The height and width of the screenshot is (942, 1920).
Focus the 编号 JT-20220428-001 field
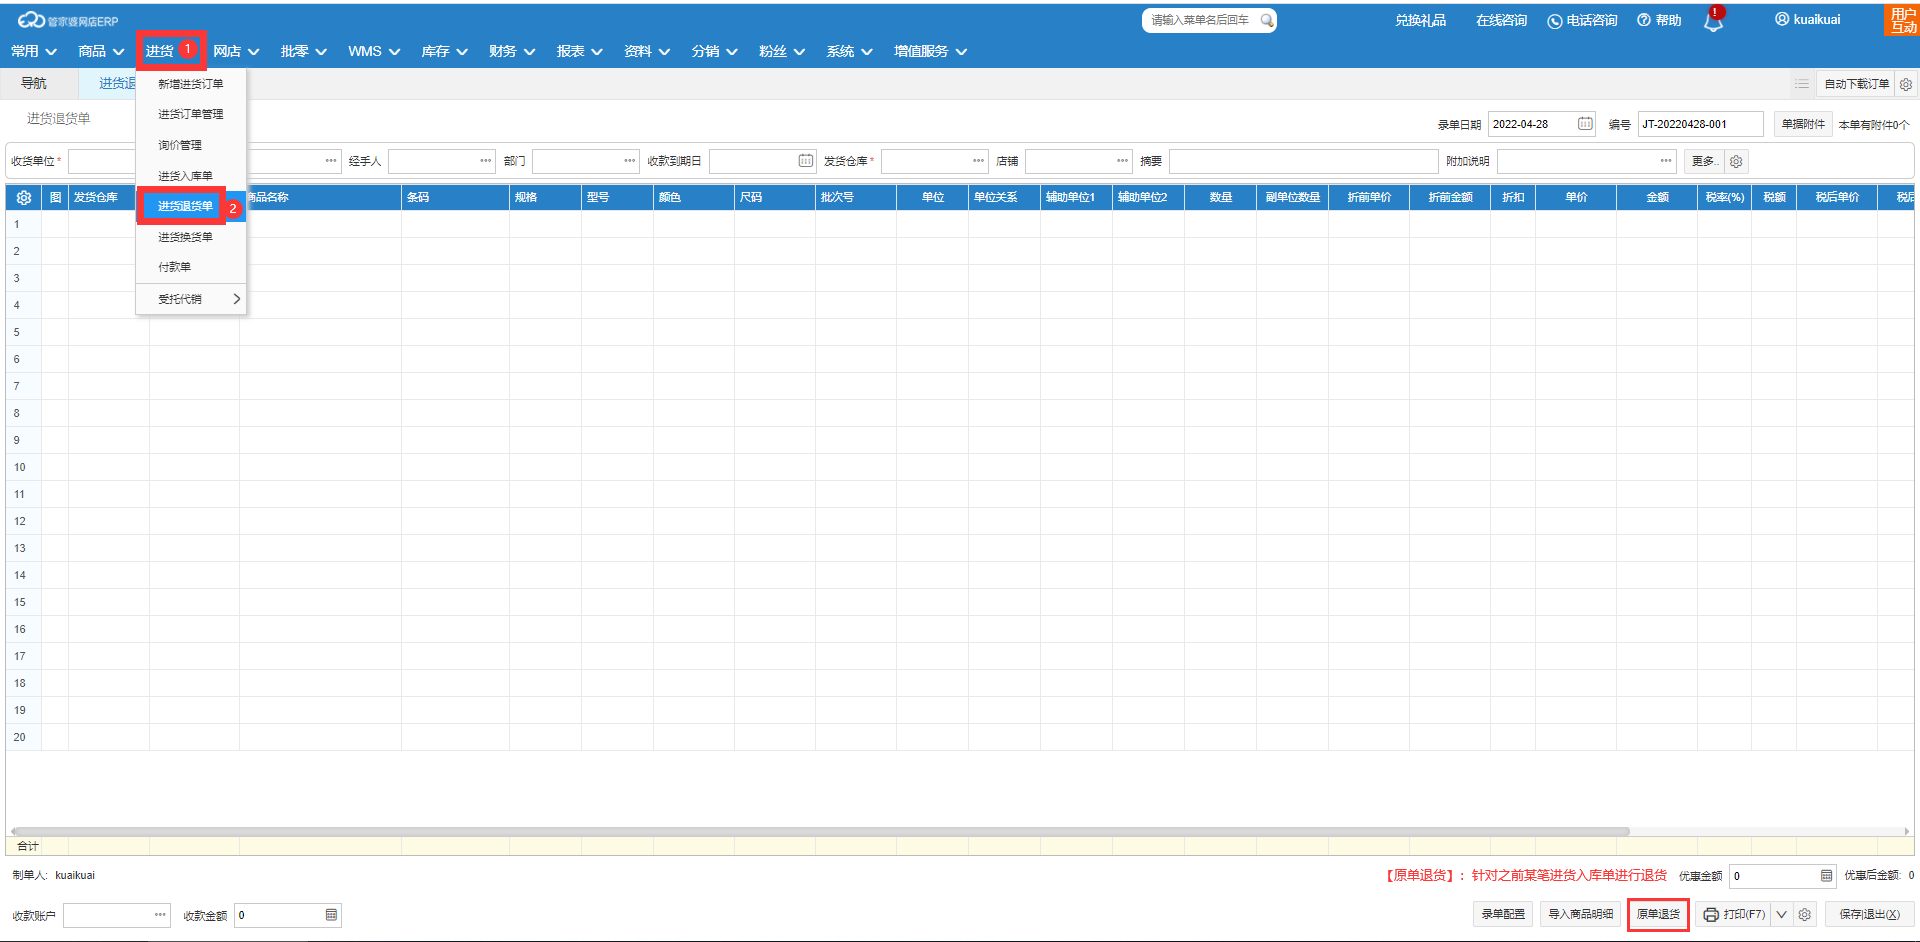pos(1700,124)
